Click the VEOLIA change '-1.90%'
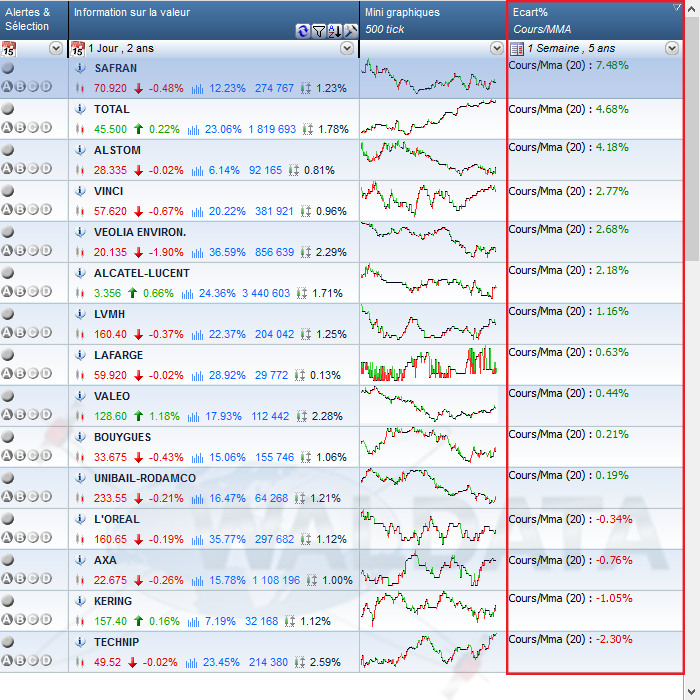The image size is (700, 700). click(166, 252)
